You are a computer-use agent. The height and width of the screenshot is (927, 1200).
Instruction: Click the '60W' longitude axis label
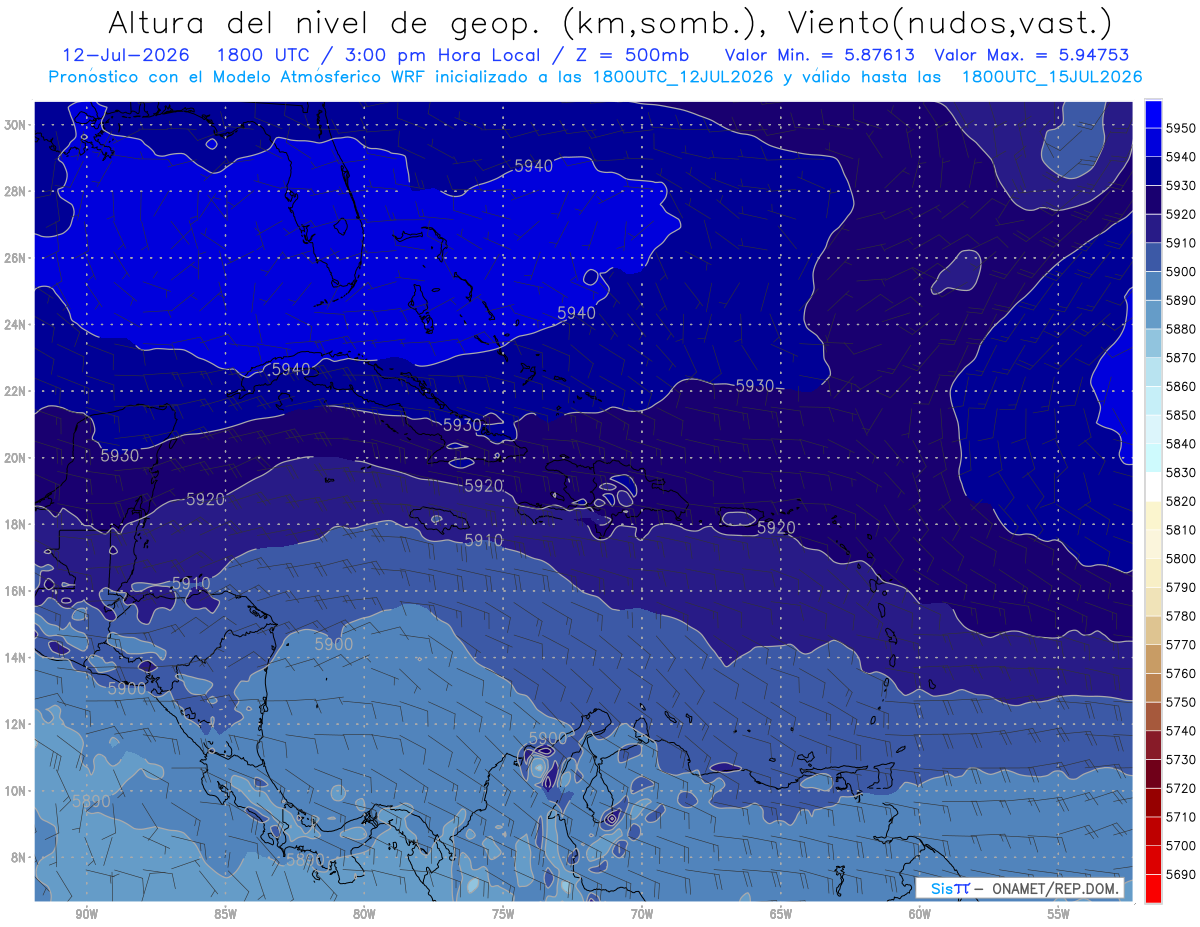[920, 913]
